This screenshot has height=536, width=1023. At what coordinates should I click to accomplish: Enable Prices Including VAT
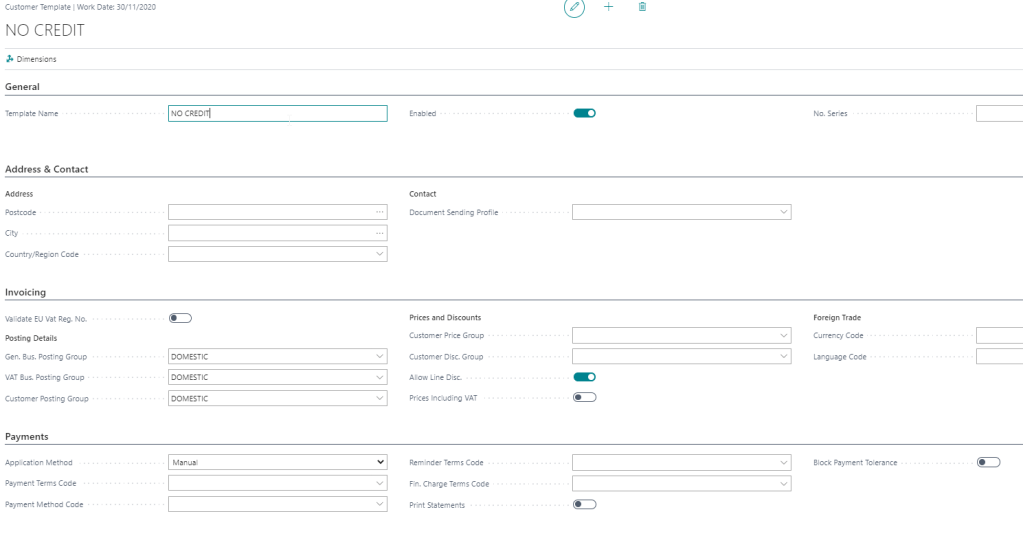pos(584,398)
